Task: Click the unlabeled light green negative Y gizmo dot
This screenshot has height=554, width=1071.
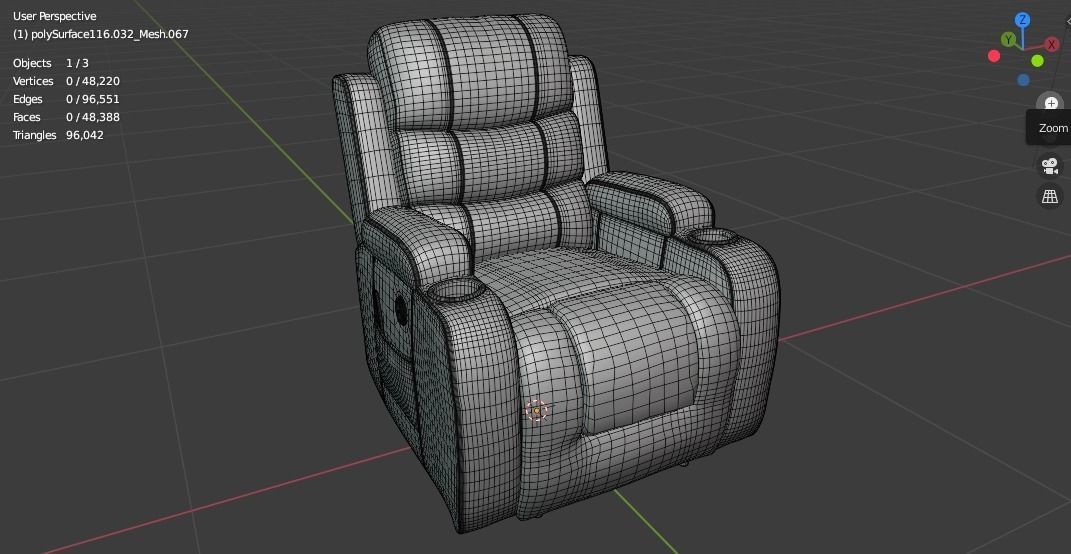Action: [1037, 61]
